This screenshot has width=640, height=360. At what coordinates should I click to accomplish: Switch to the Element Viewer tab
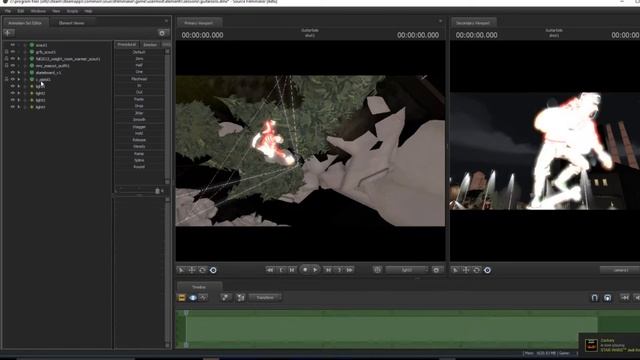click(x=71, y=23)
